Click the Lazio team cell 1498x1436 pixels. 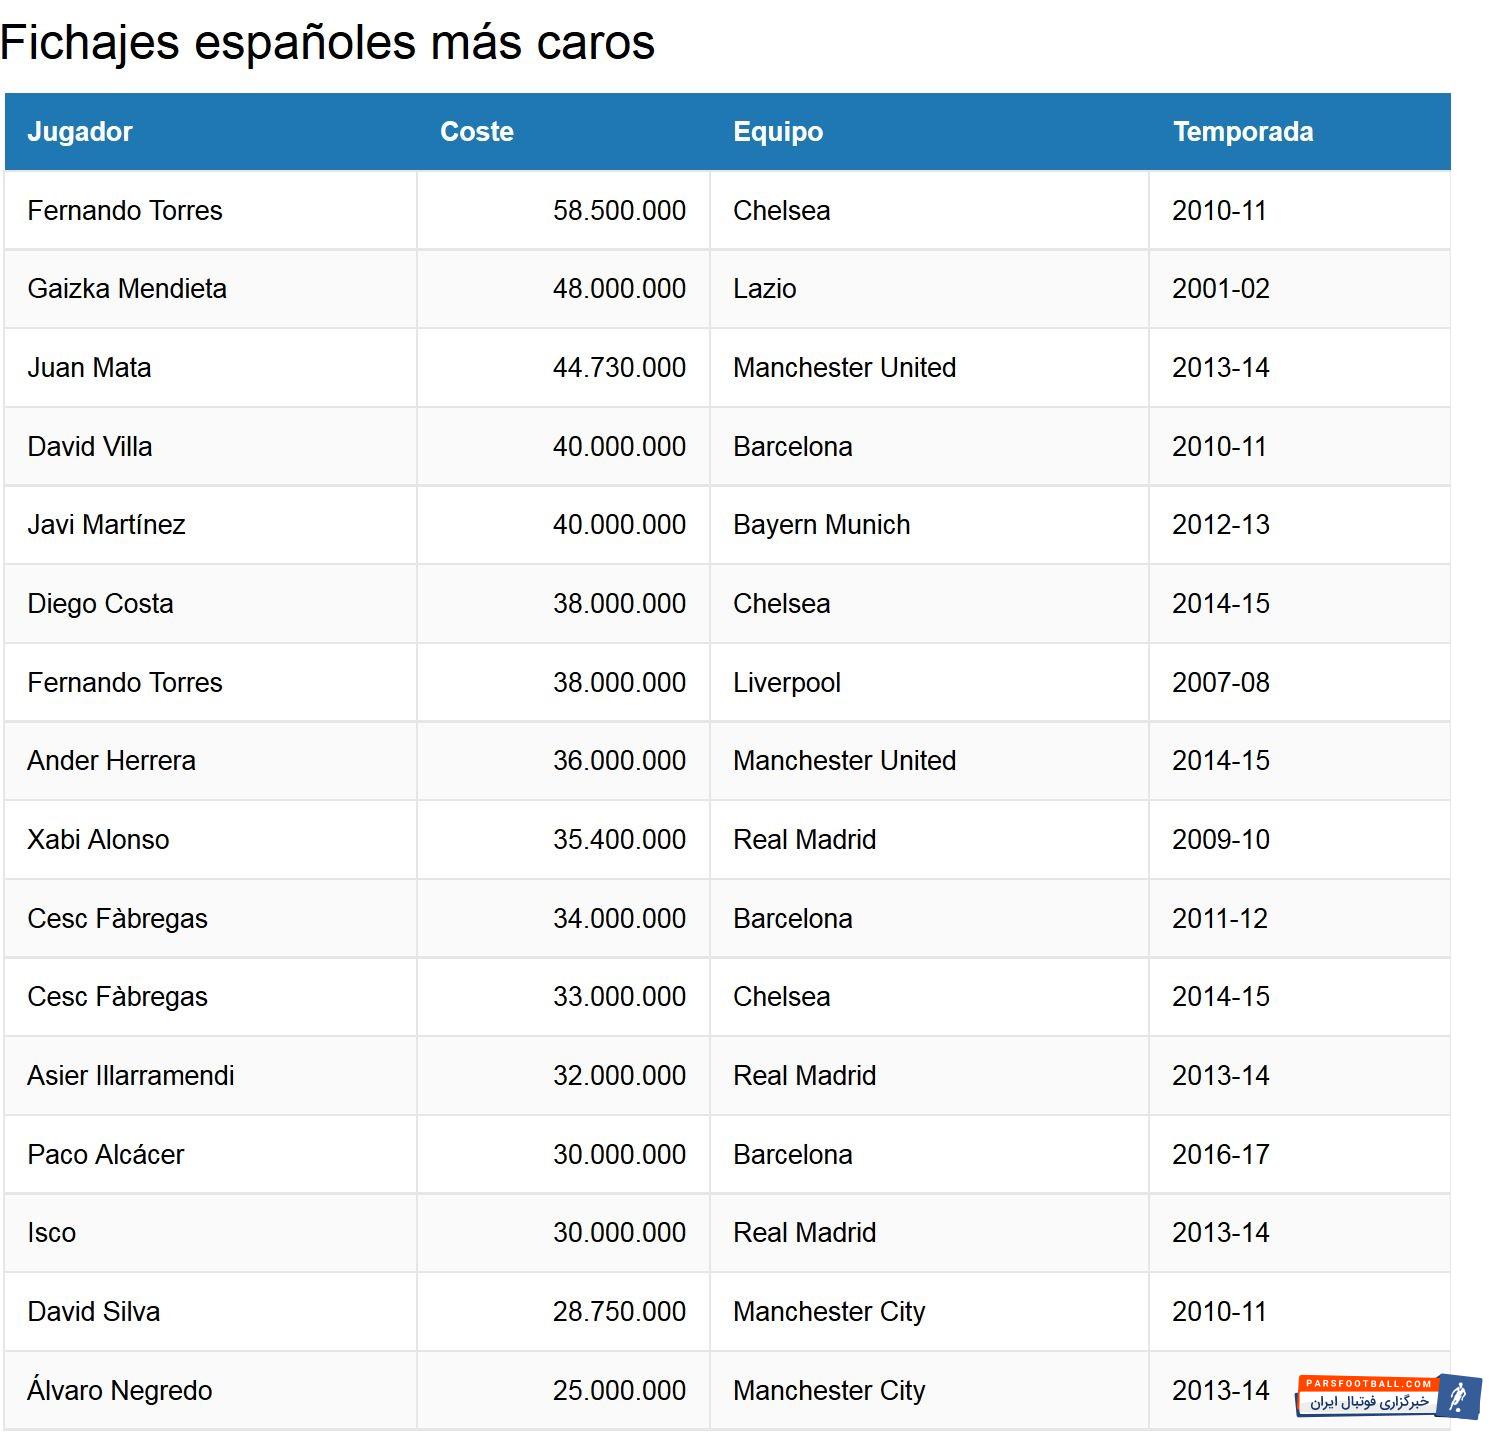coord(765,289)
